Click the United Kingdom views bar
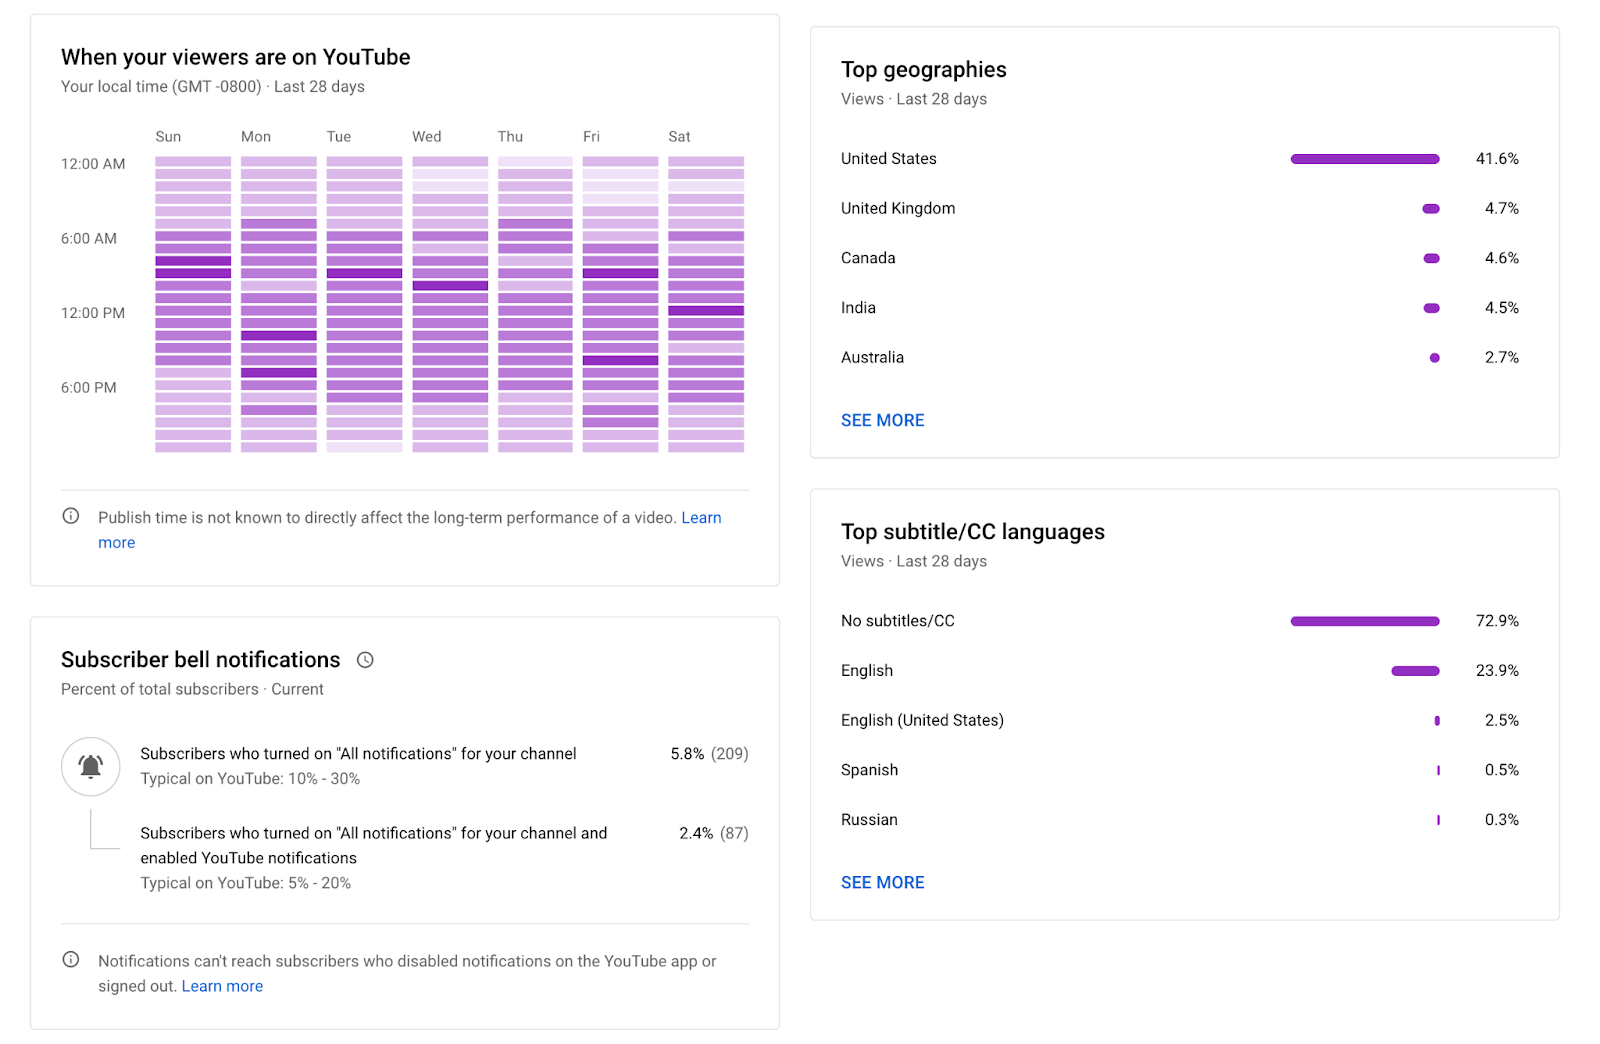This screenshot has width=1600, height=1044. [1431, 209]
